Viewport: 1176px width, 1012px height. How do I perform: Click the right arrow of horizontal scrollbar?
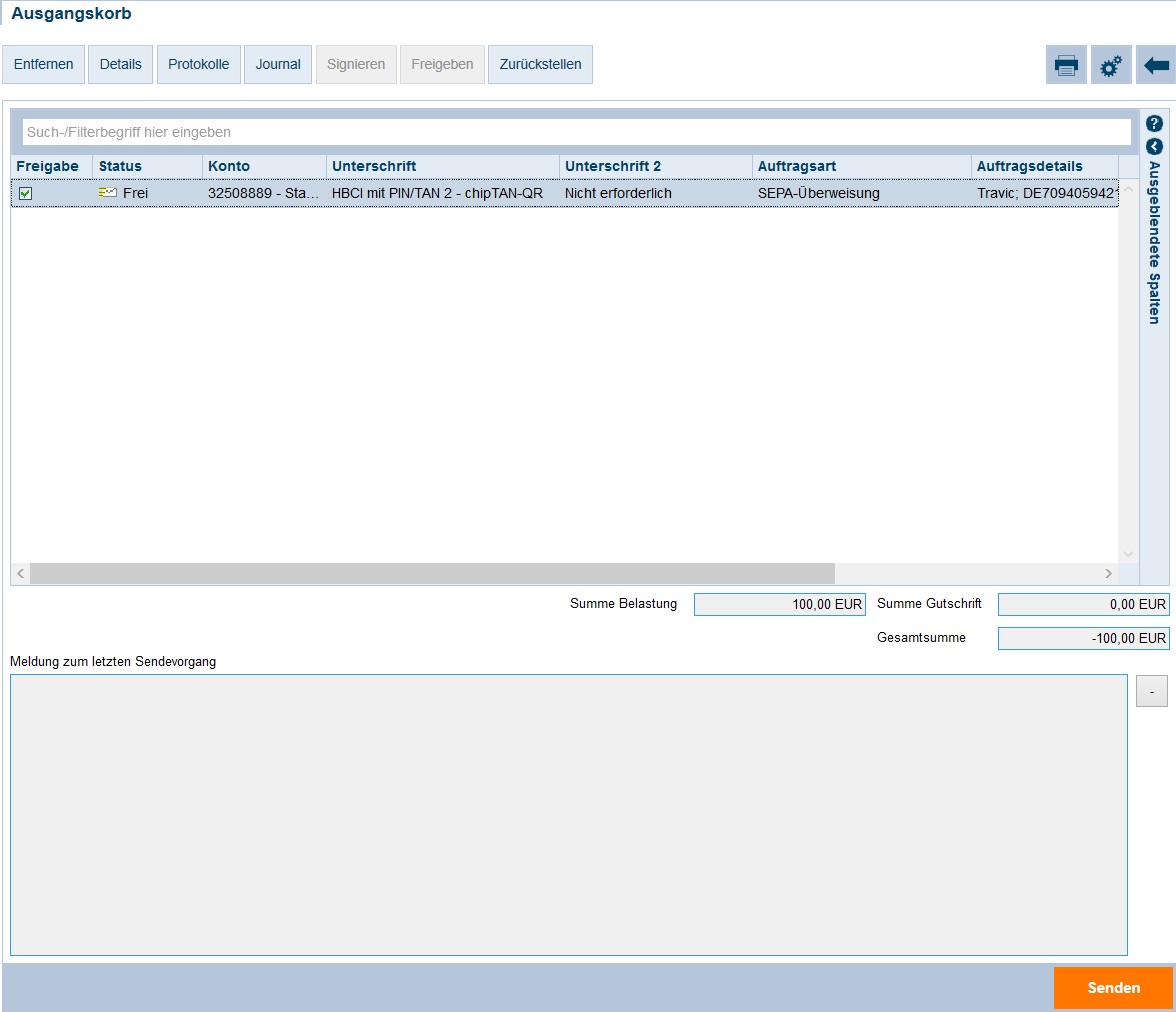(x=1108, y=573)
